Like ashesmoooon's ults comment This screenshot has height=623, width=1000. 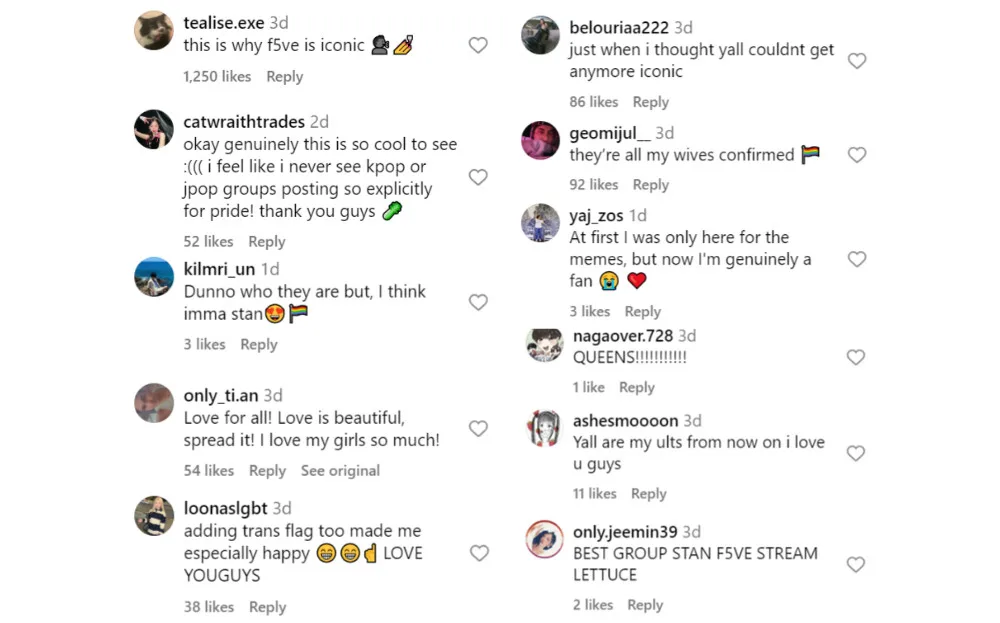(856, 453)
